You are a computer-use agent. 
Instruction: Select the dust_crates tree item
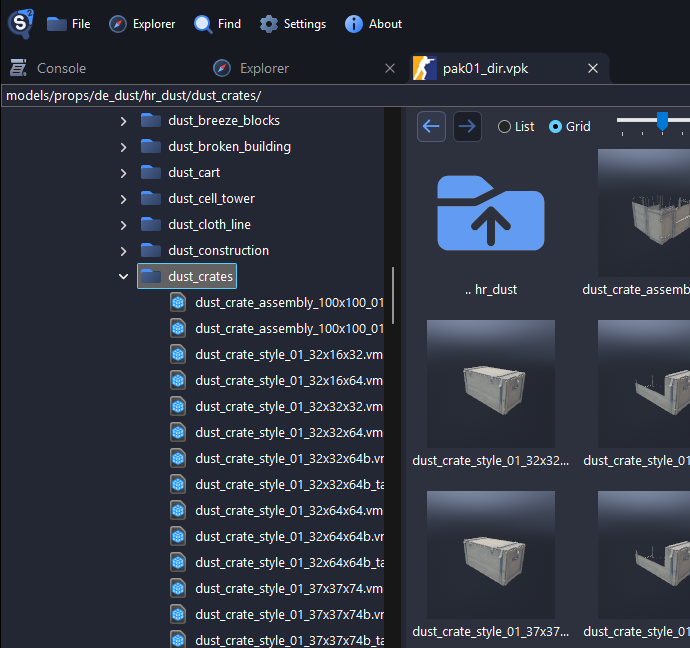click(x=187, y=276)
